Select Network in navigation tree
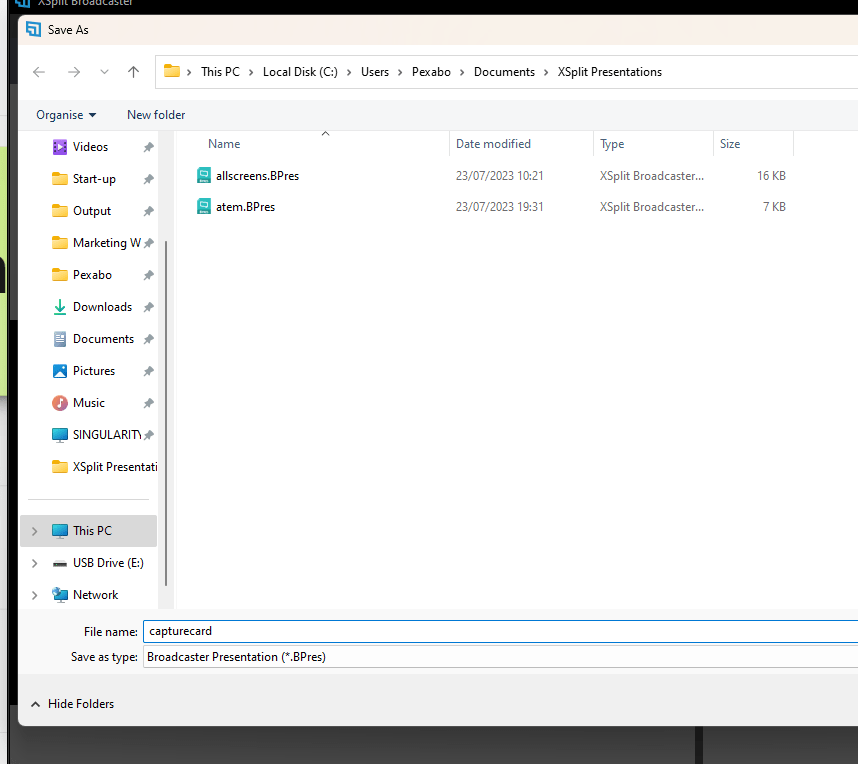The width and height of the screenshot is (858, 764). click(x=95, y=595)
